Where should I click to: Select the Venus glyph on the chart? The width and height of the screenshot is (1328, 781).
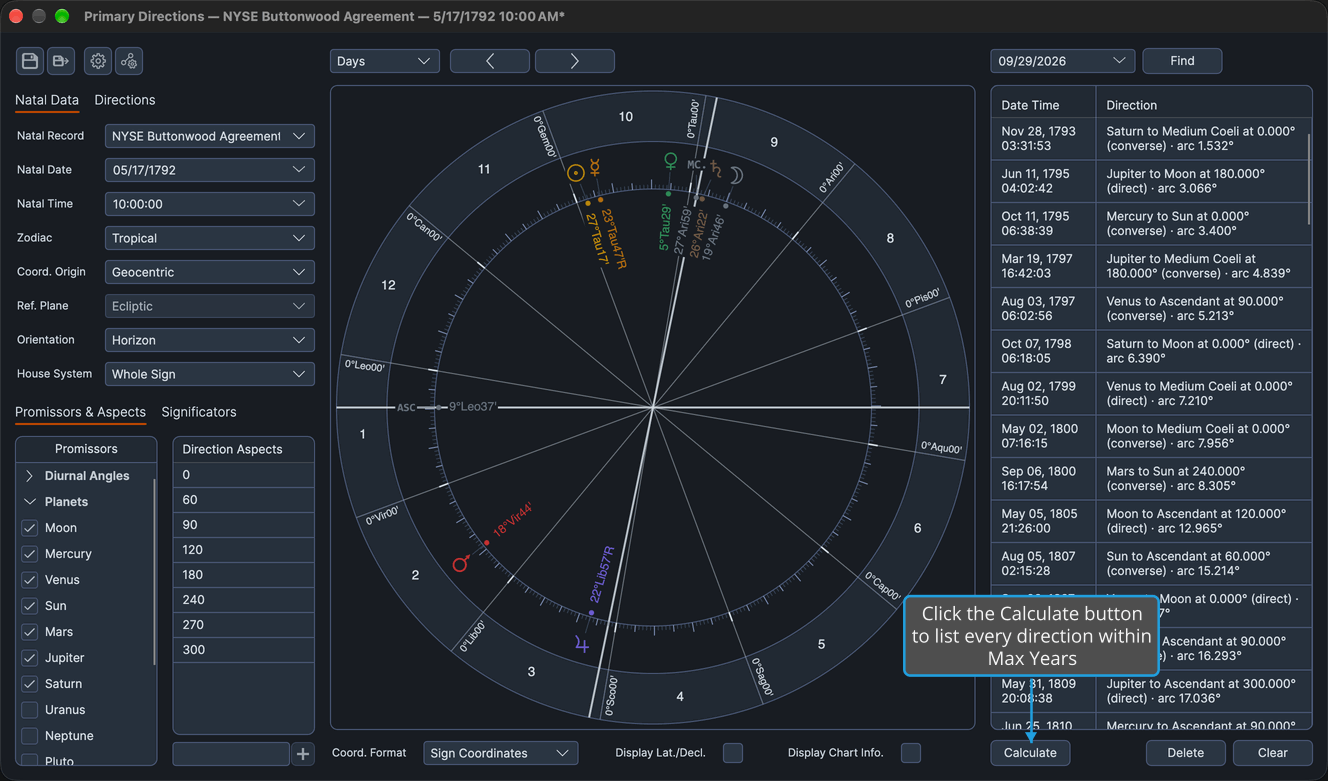pos(671,160)
